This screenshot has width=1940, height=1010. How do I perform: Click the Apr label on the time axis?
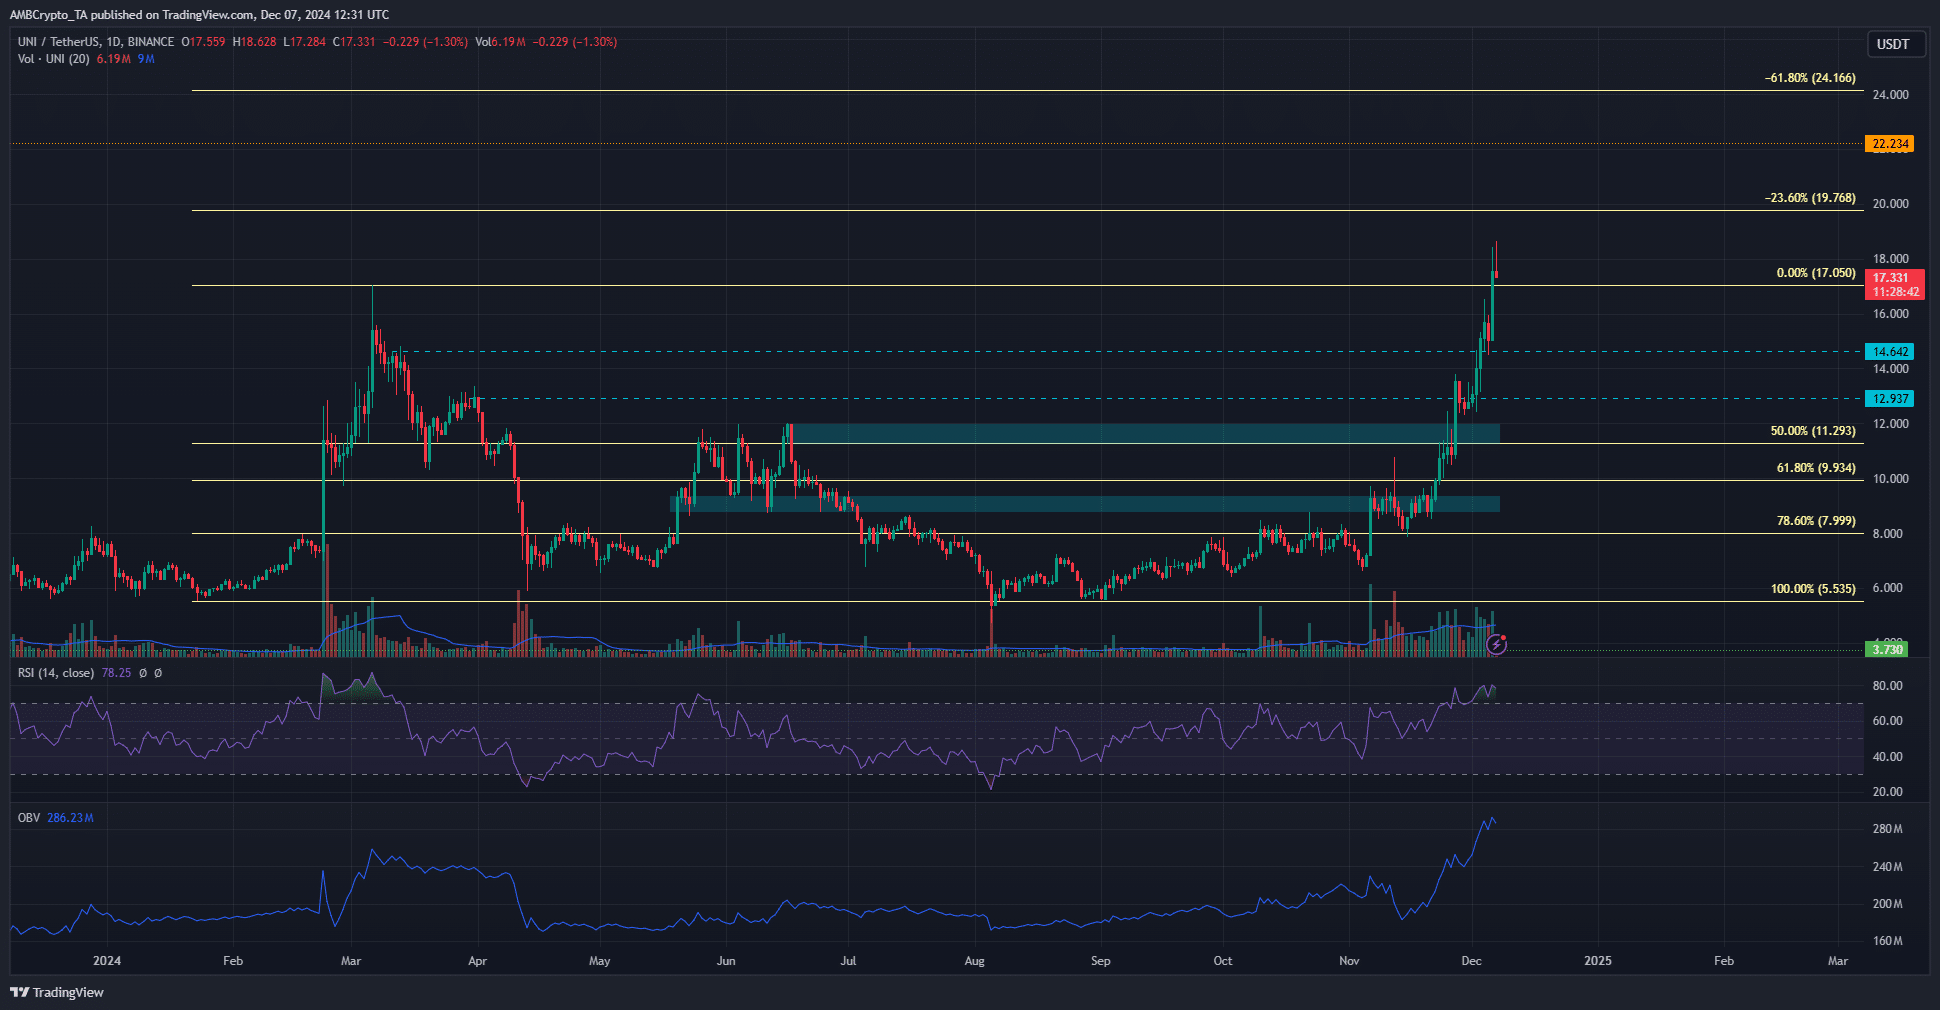tap(477, 961)
